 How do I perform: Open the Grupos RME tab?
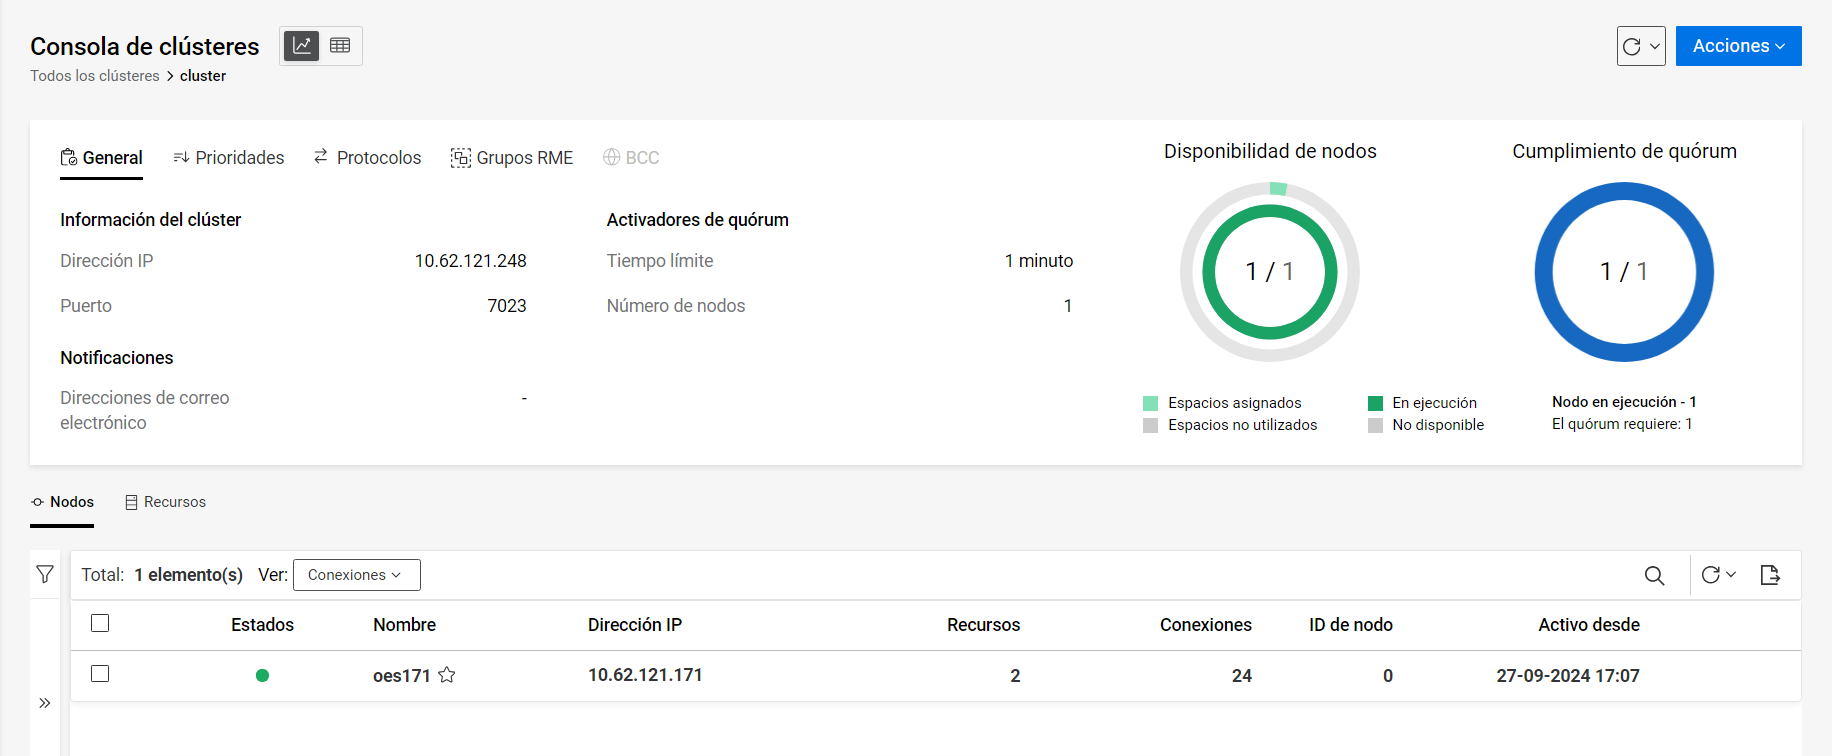512,158
